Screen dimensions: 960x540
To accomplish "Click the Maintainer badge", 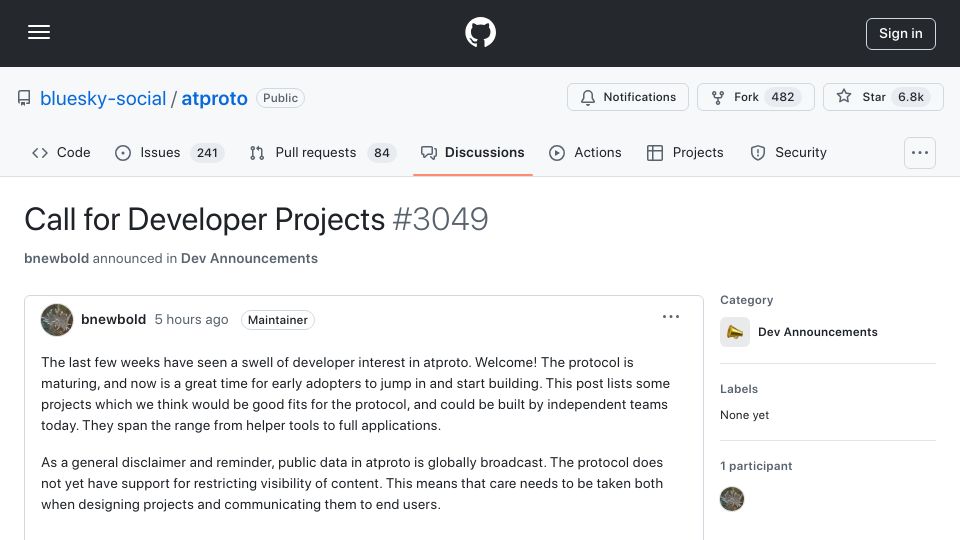I will tap(277, 320).
